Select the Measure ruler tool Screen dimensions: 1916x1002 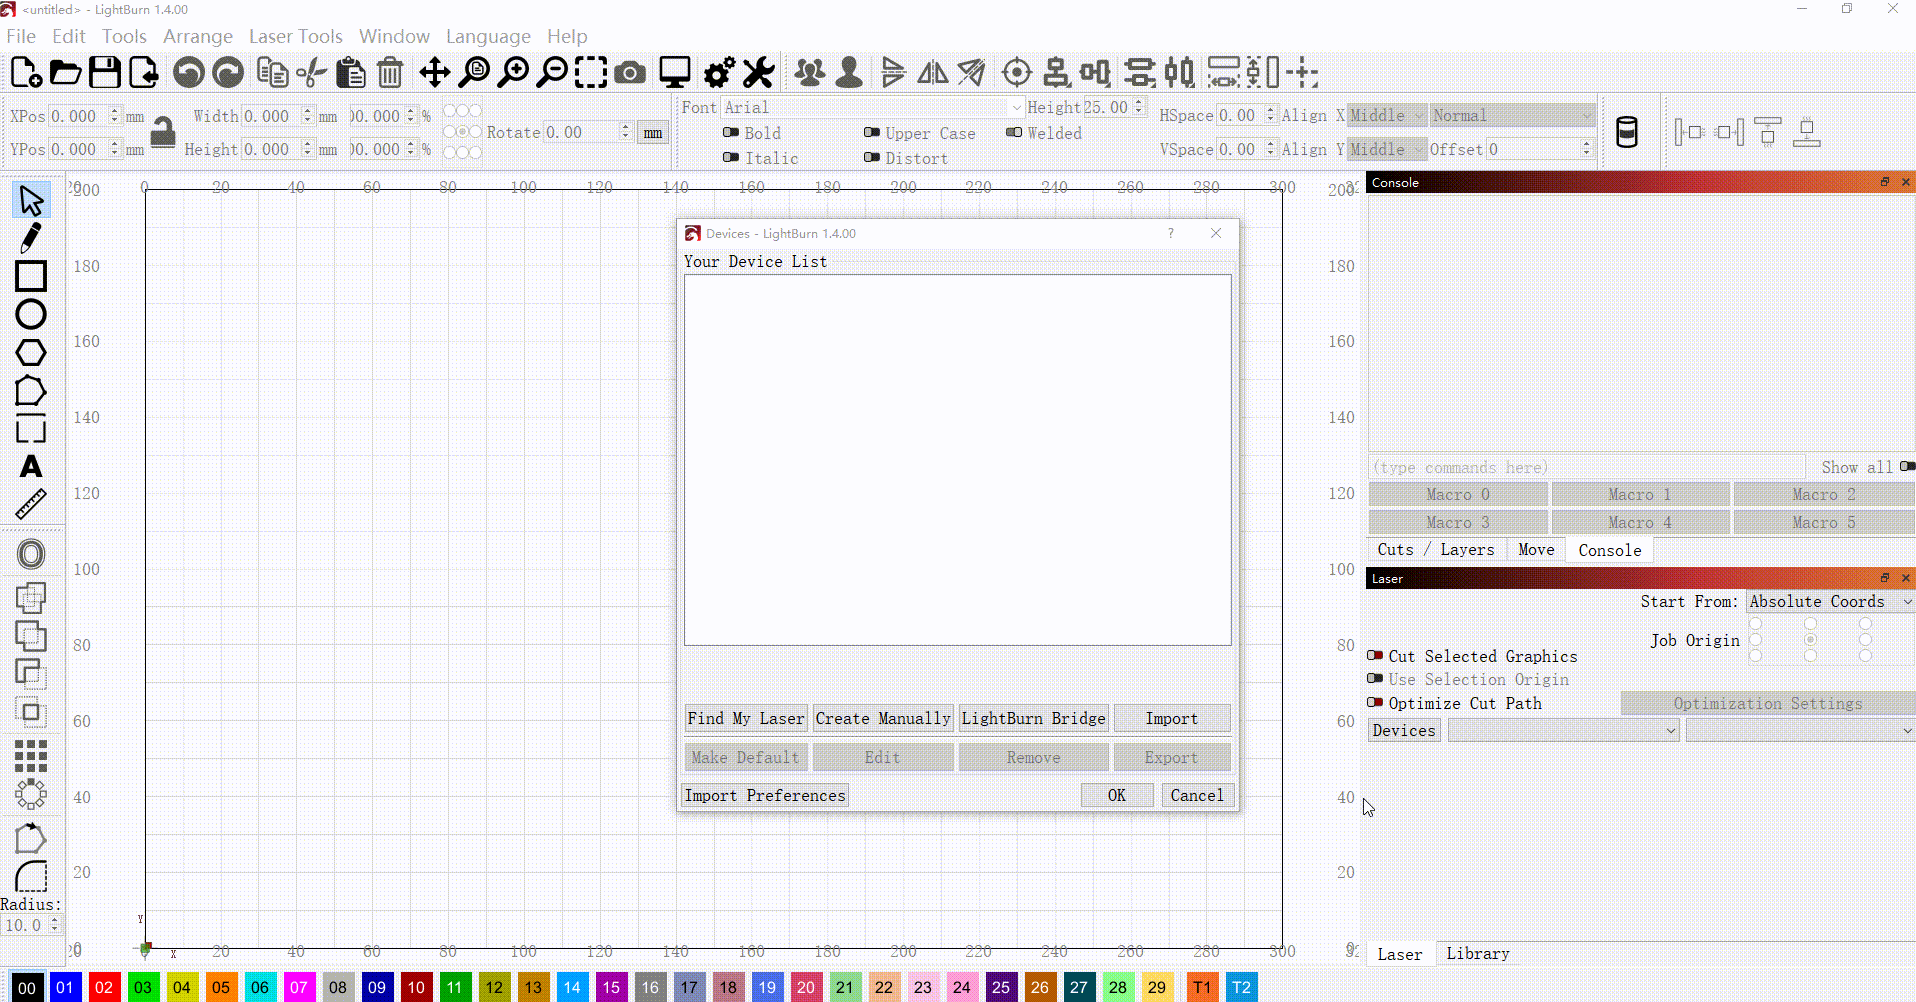31,505
